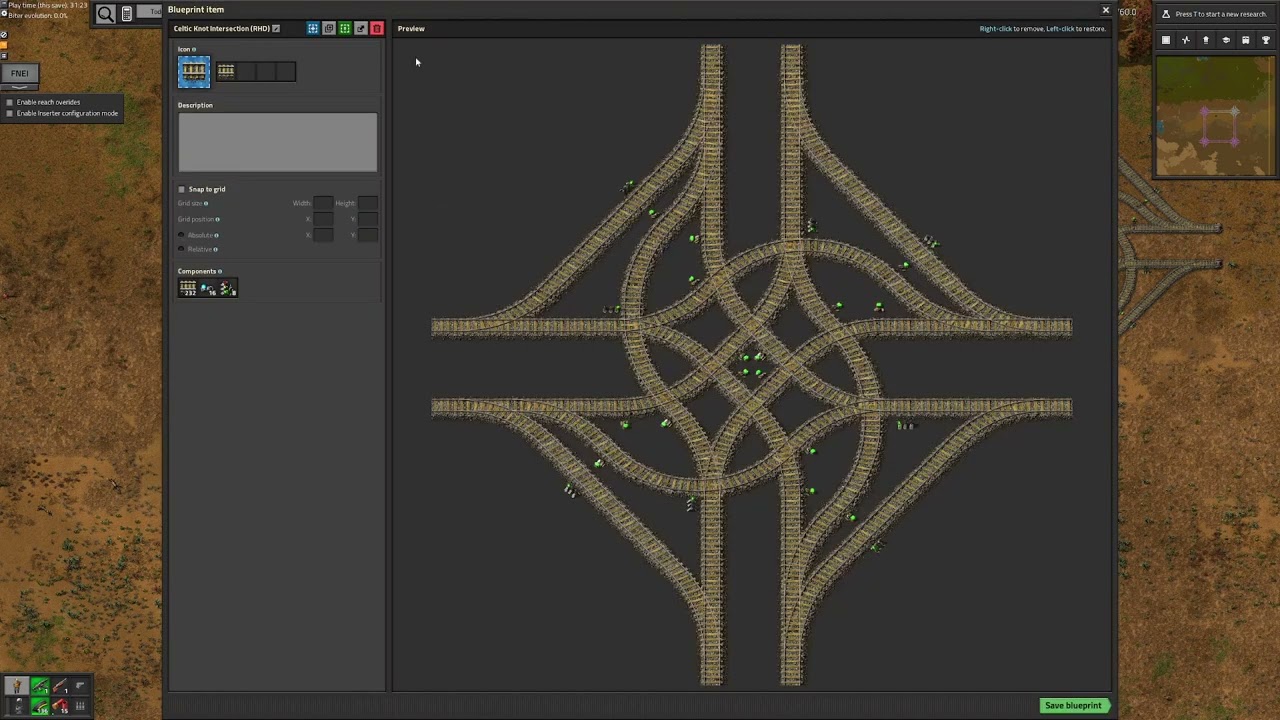The height and width of the screenshot is (720, 1280).
Task: Click the blue select new contents icon
Action: 313,28
